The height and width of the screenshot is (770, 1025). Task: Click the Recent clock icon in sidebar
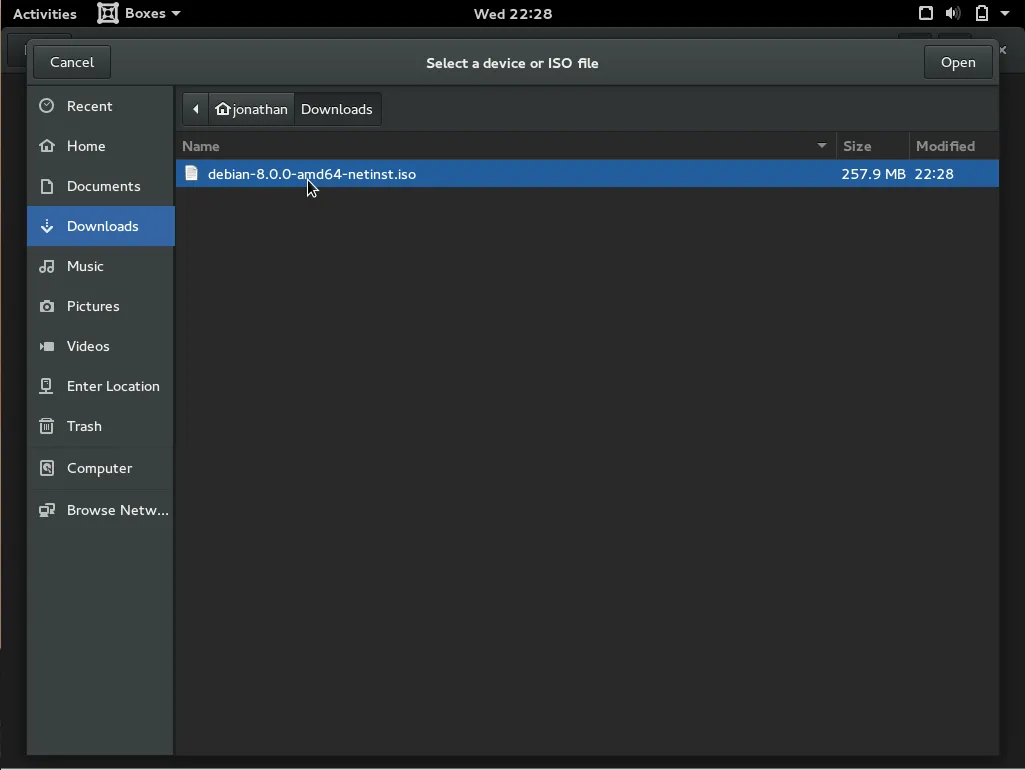coord(47,106)
